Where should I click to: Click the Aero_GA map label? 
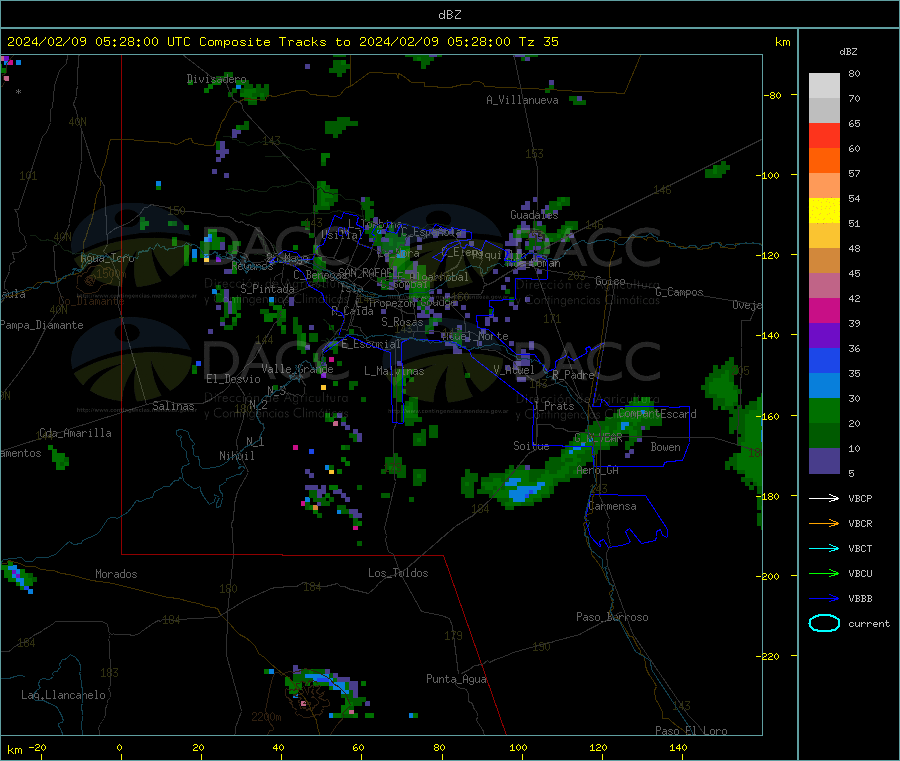(598, 471)
